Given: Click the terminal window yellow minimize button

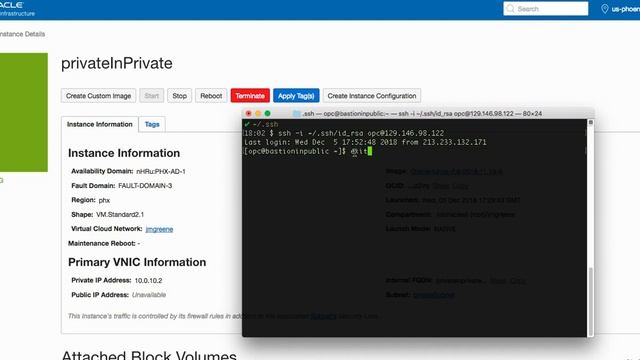Looking at the screenshot, I should [258, 113].
